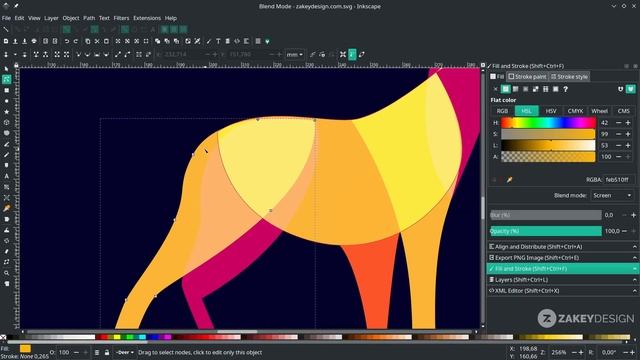Switch to RGB color mode
Viewport: 640px width, 360px height.
(502, 111)
